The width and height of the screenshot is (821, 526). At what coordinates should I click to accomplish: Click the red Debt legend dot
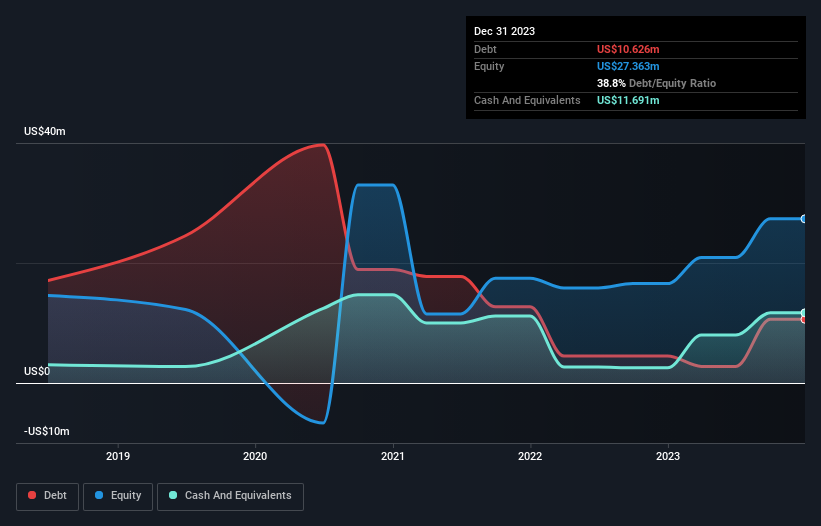pyautogui.click(x=32, y=495)
